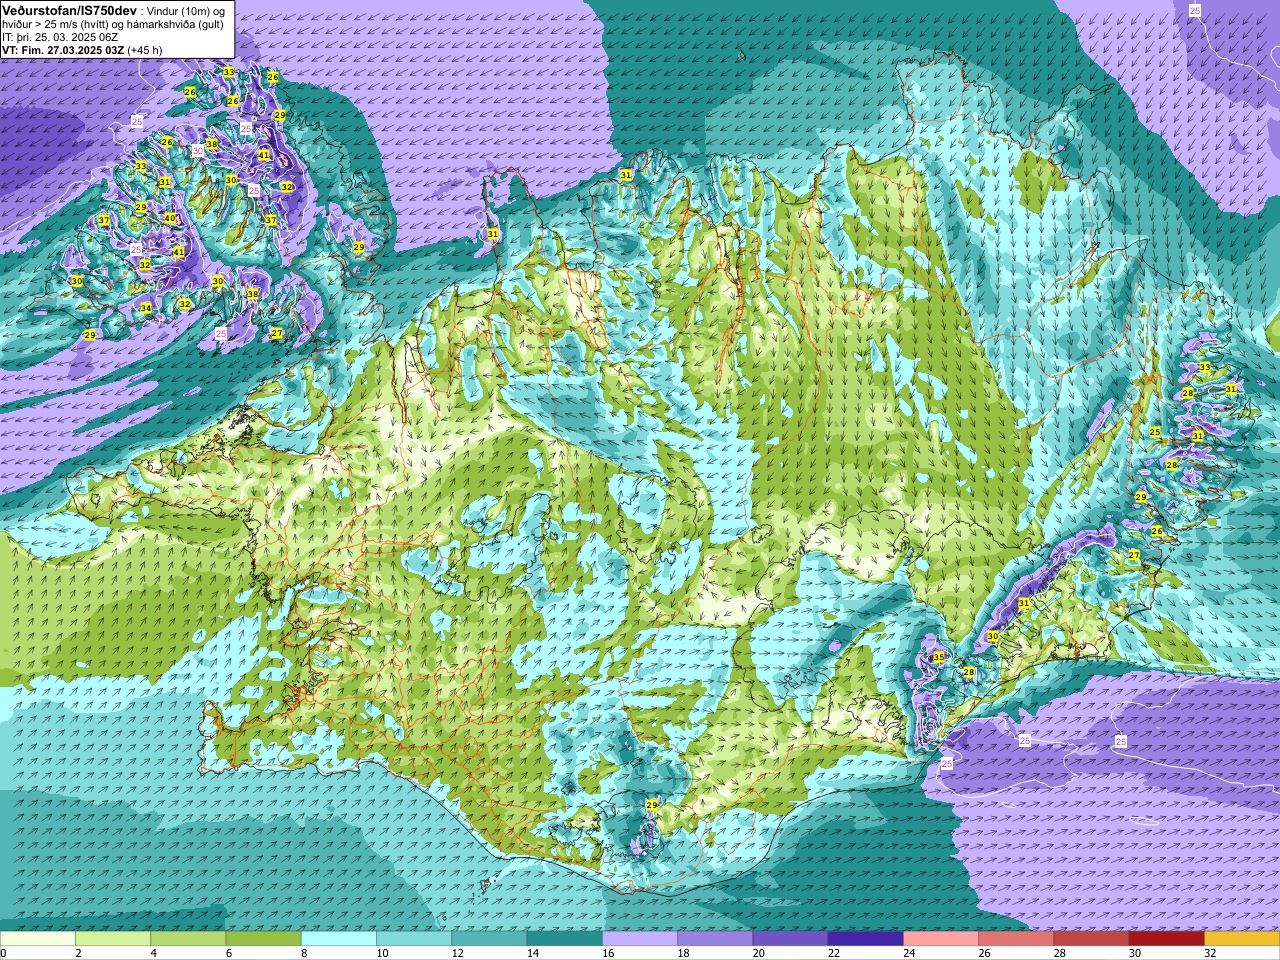The width and height of the screenshot is (1280, 960).
Task: Click the "hviður > 25 m/s" description line
Action: tap(113, 23)
